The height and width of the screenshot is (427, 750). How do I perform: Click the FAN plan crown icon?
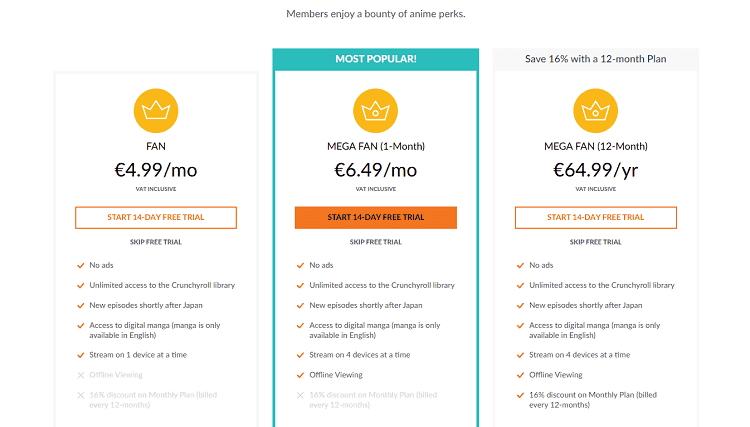point(156,110)
